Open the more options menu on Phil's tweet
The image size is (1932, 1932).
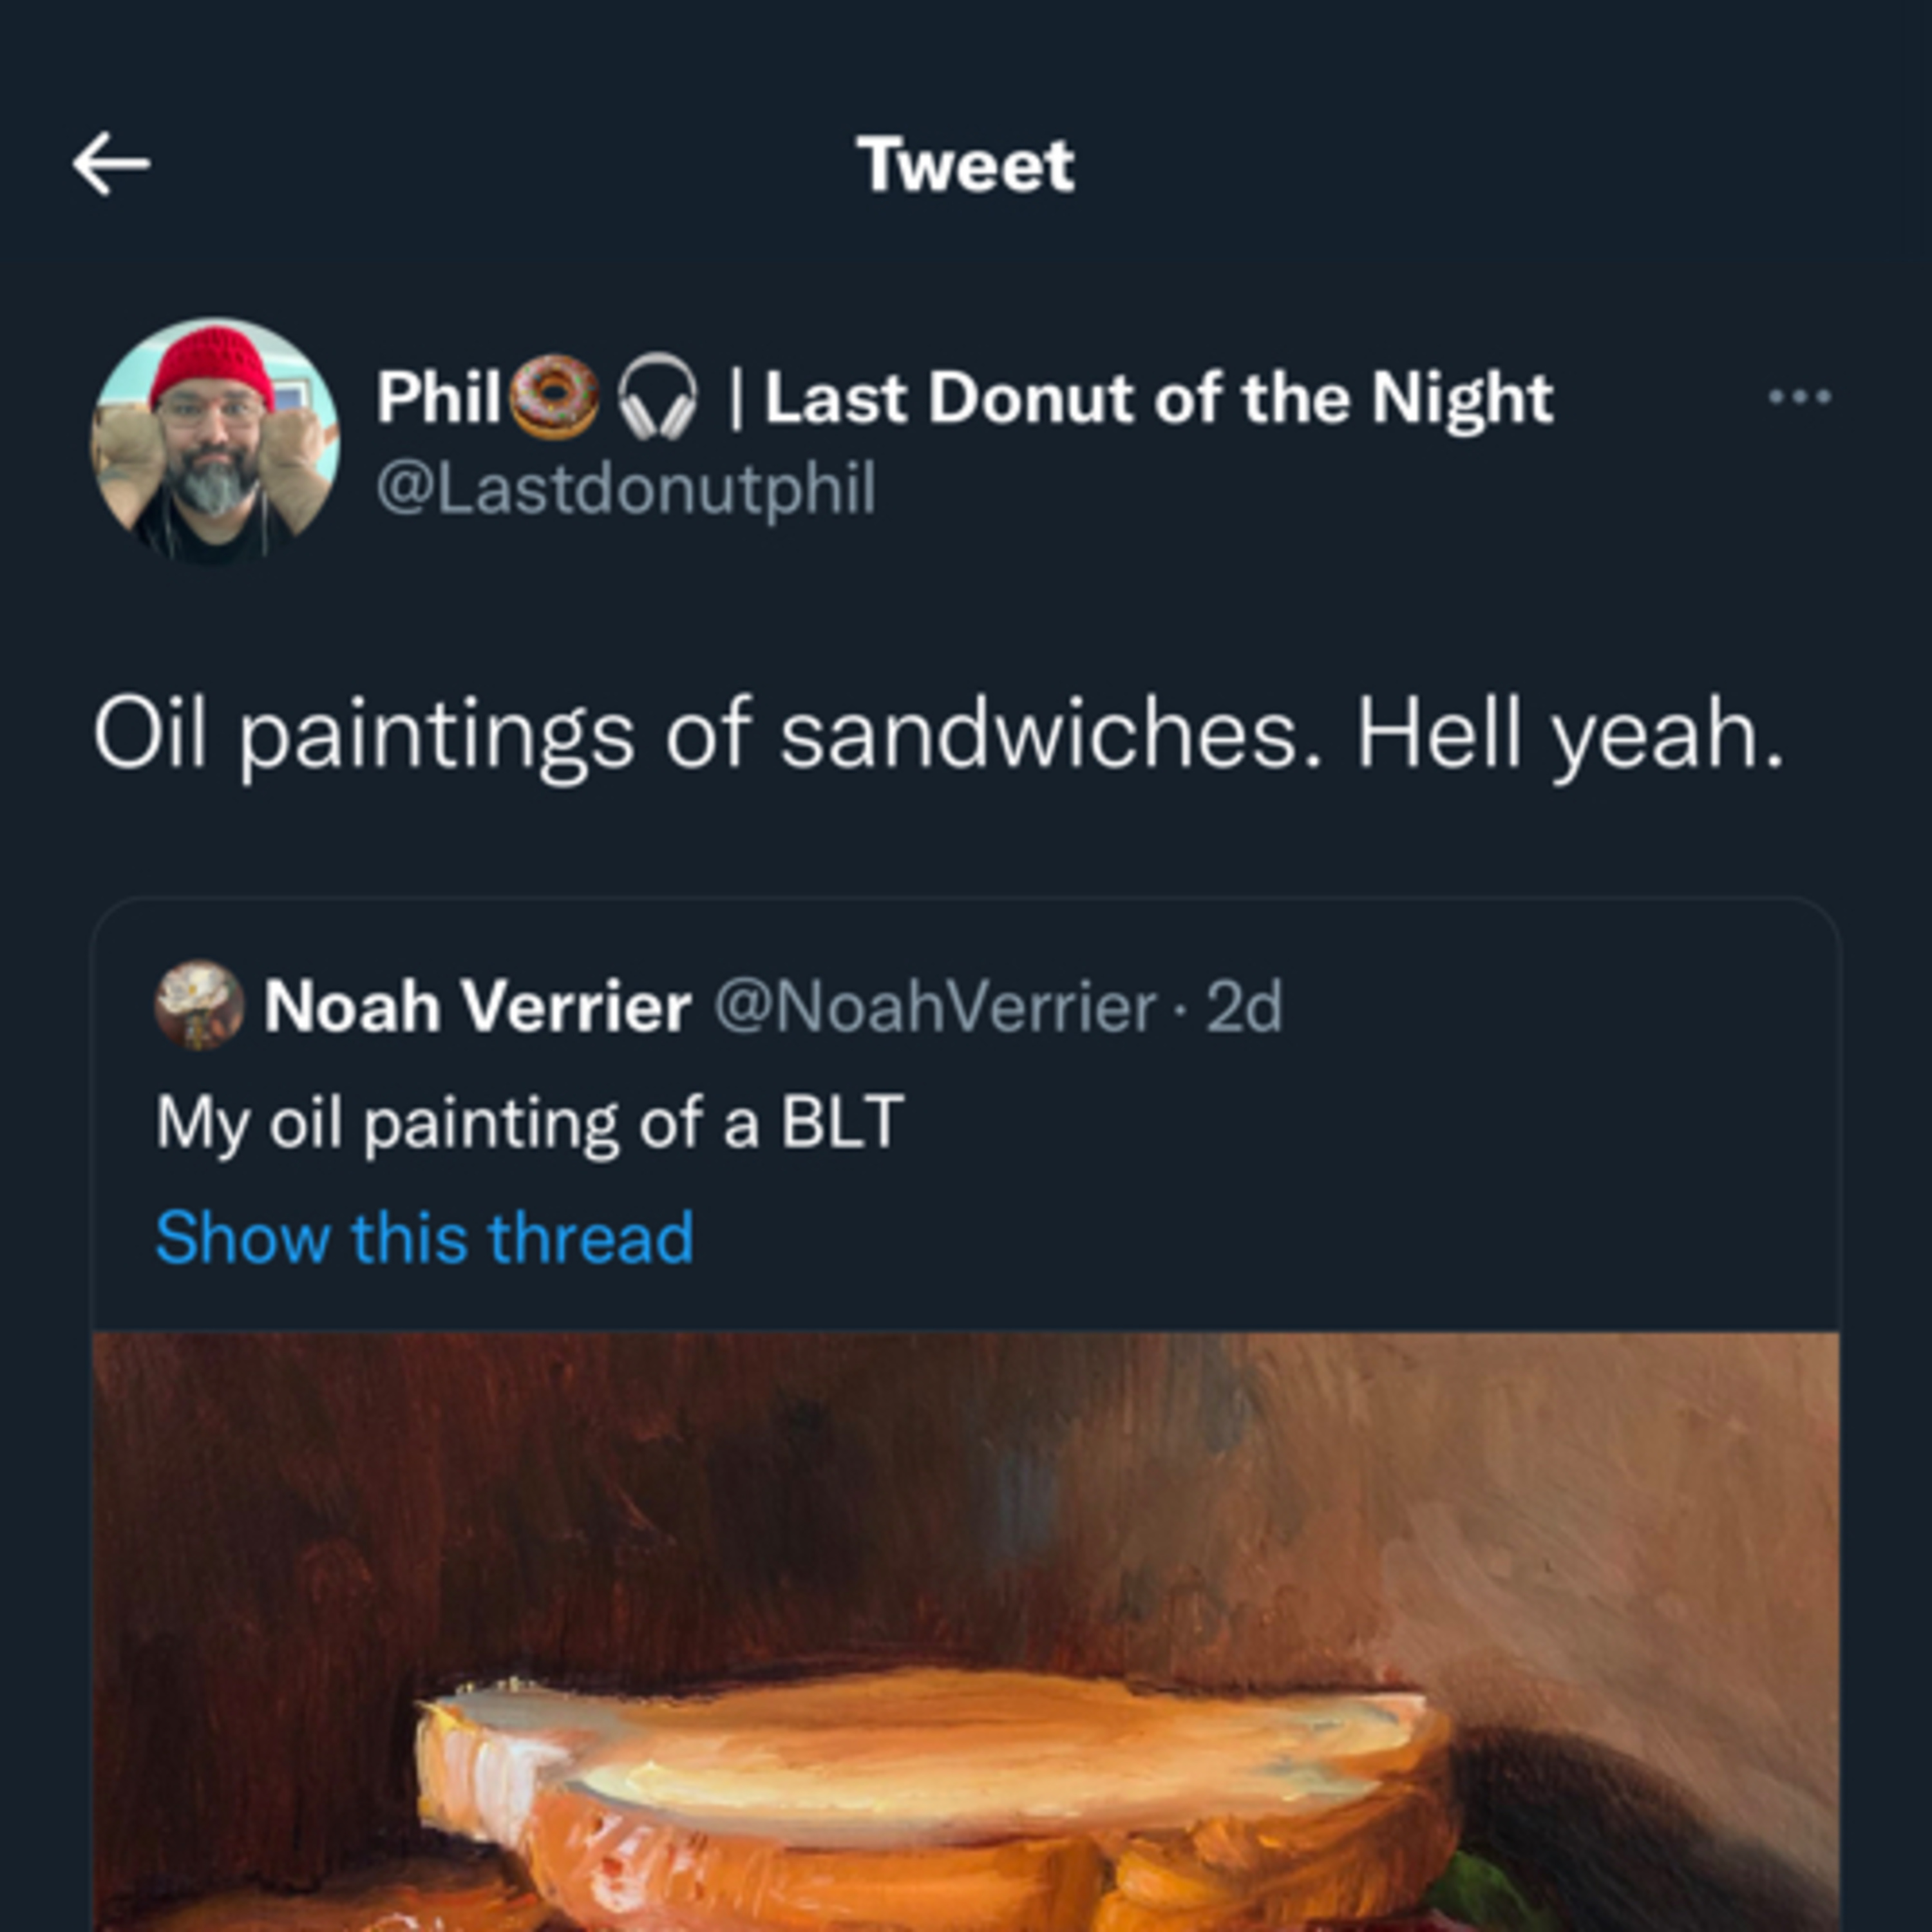1800,395
